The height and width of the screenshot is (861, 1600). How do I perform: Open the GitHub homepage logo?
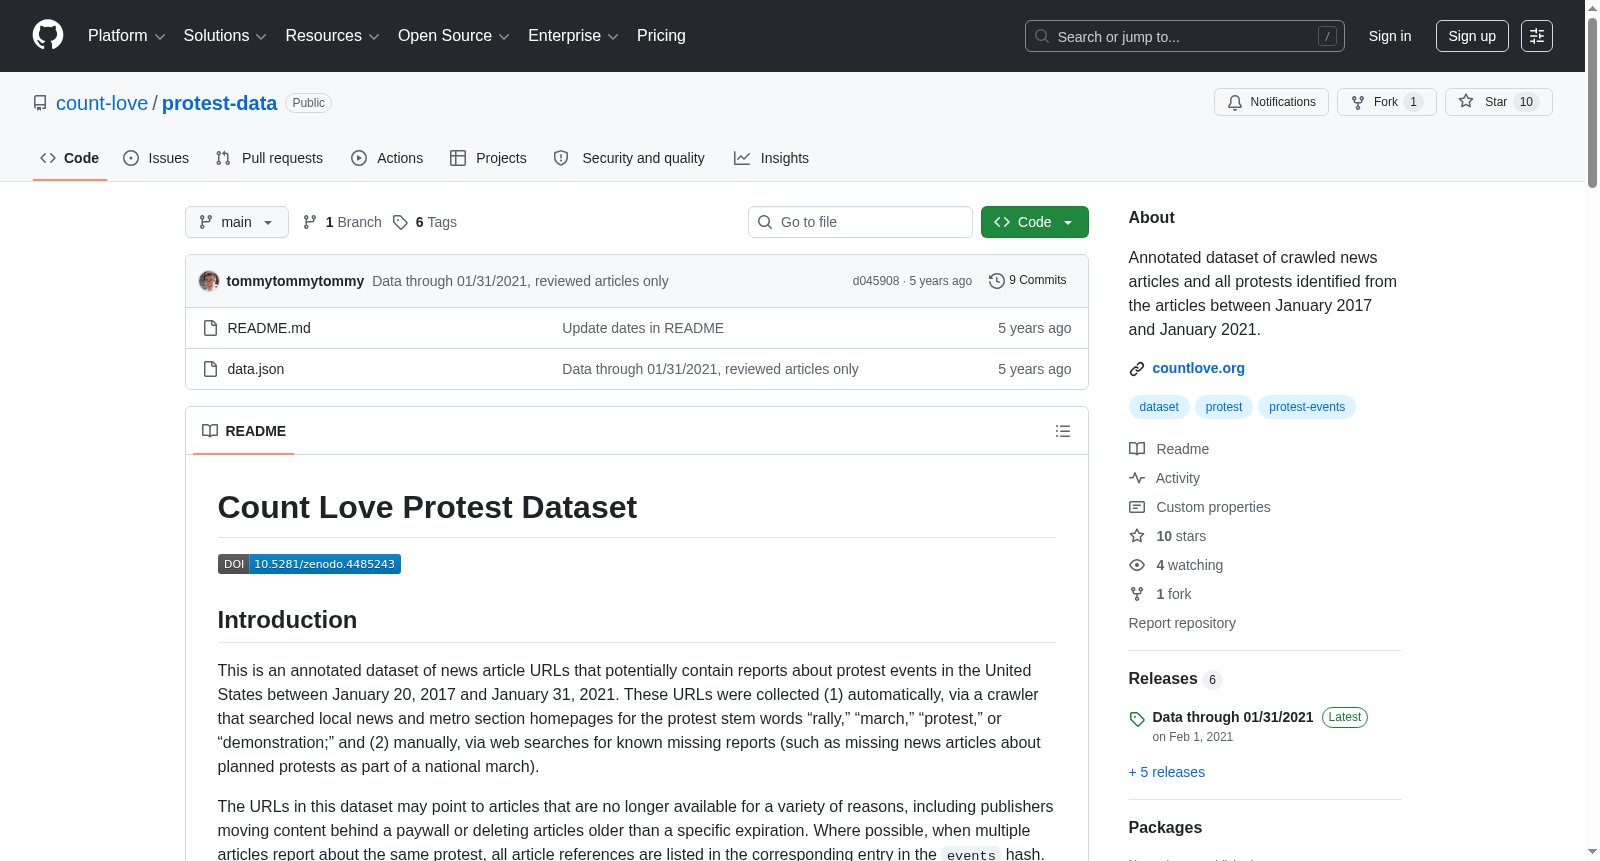click(x=48, y=35)
